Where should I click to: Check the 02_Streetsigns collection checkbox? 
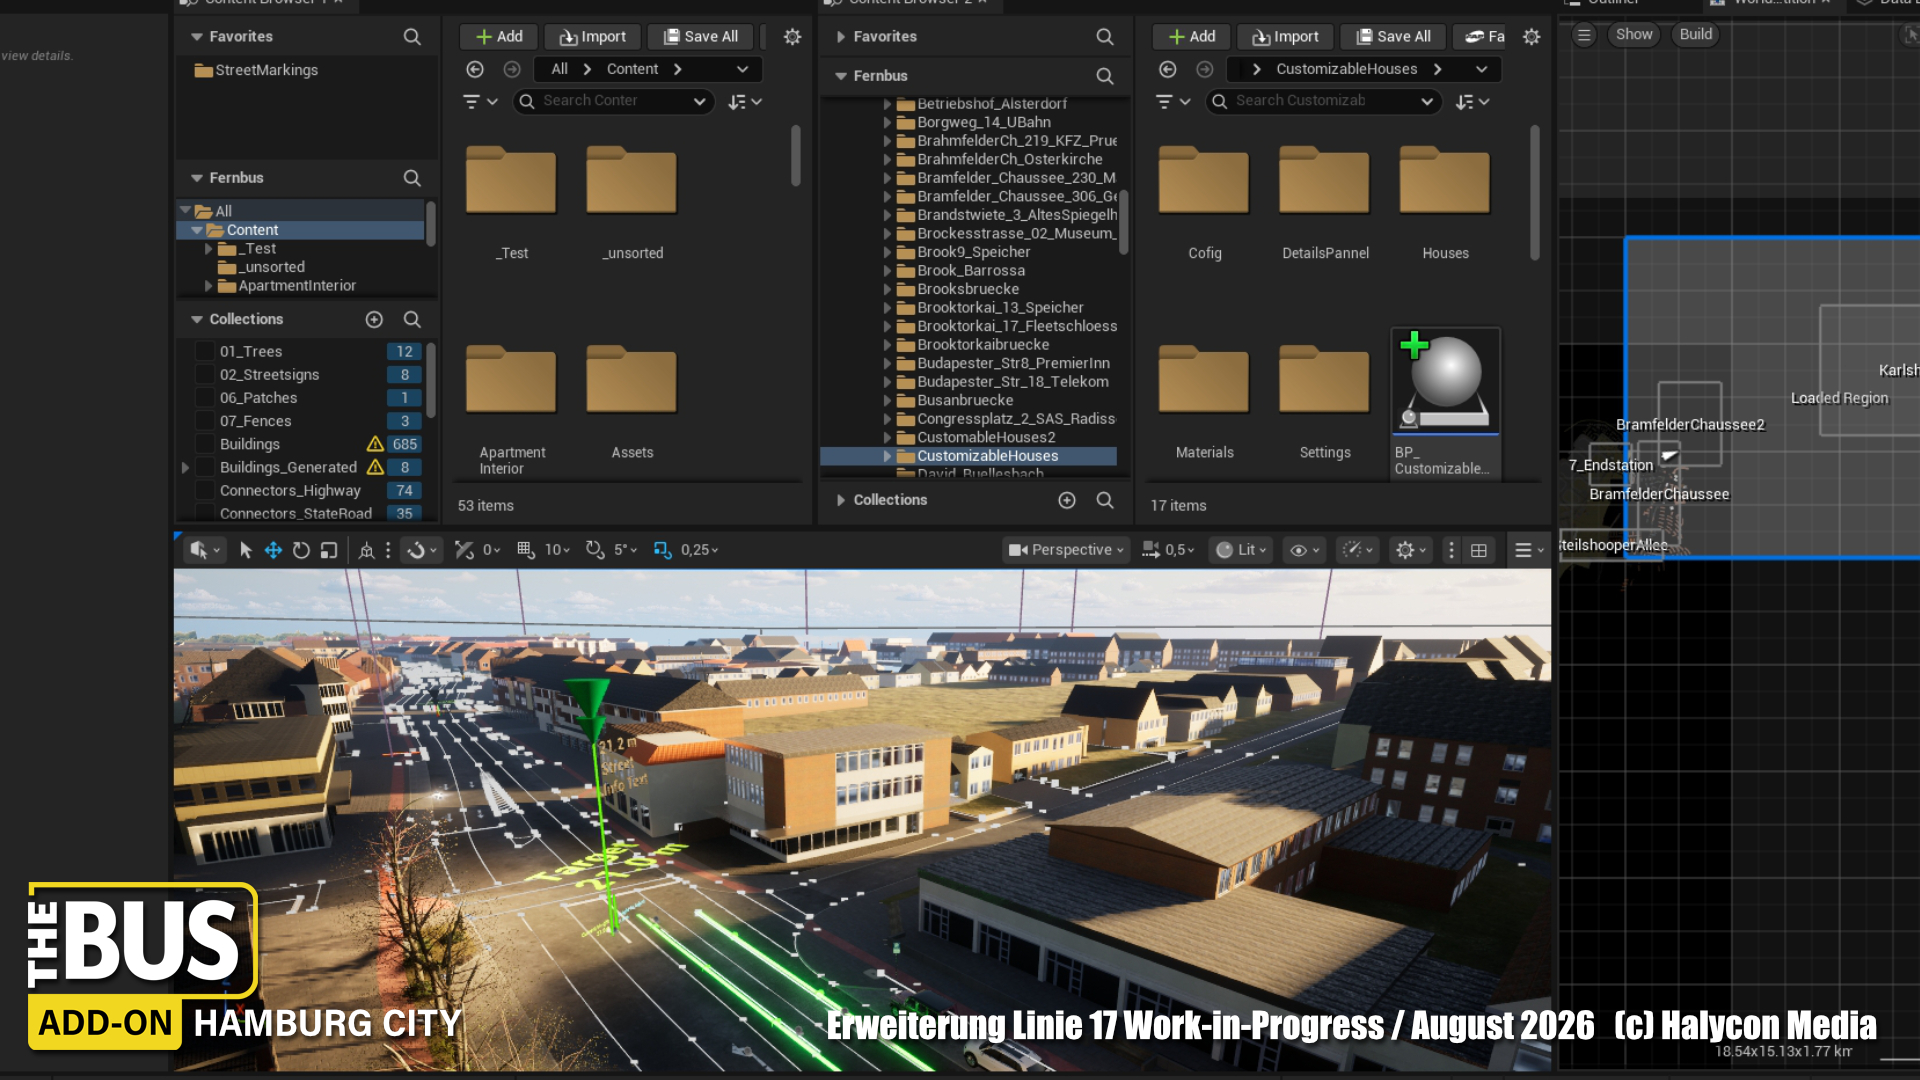click(x=205, y=374)
